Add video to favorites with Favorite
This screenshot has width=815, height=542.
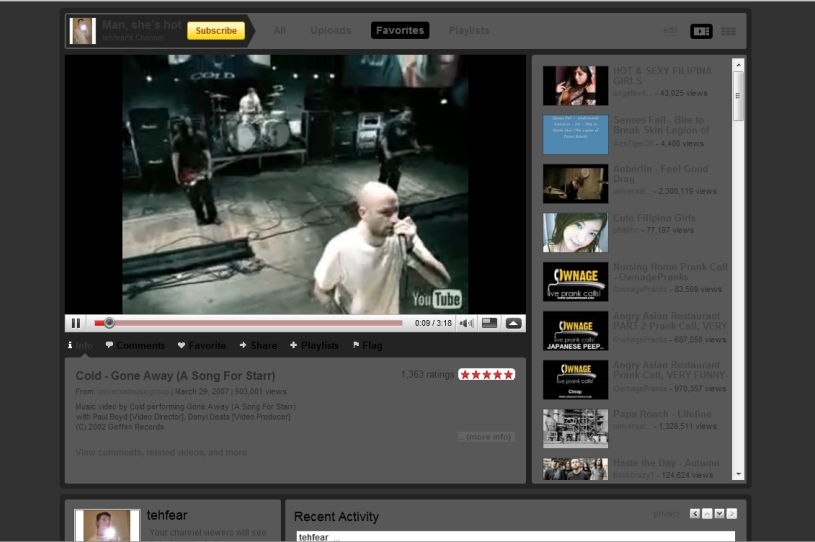[x=202, y=346]
